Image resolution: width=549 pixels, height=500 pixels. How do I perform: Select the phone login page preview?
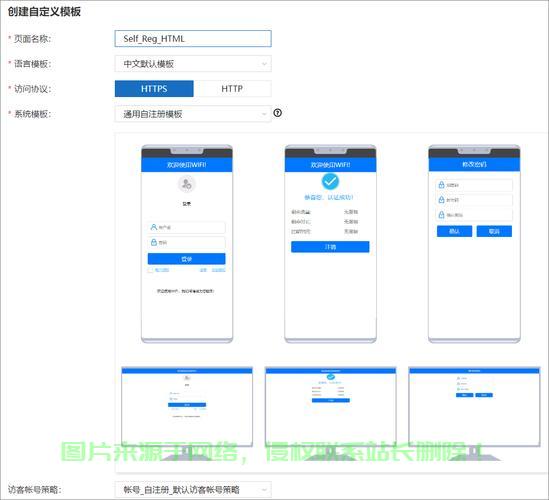(187, 244)
